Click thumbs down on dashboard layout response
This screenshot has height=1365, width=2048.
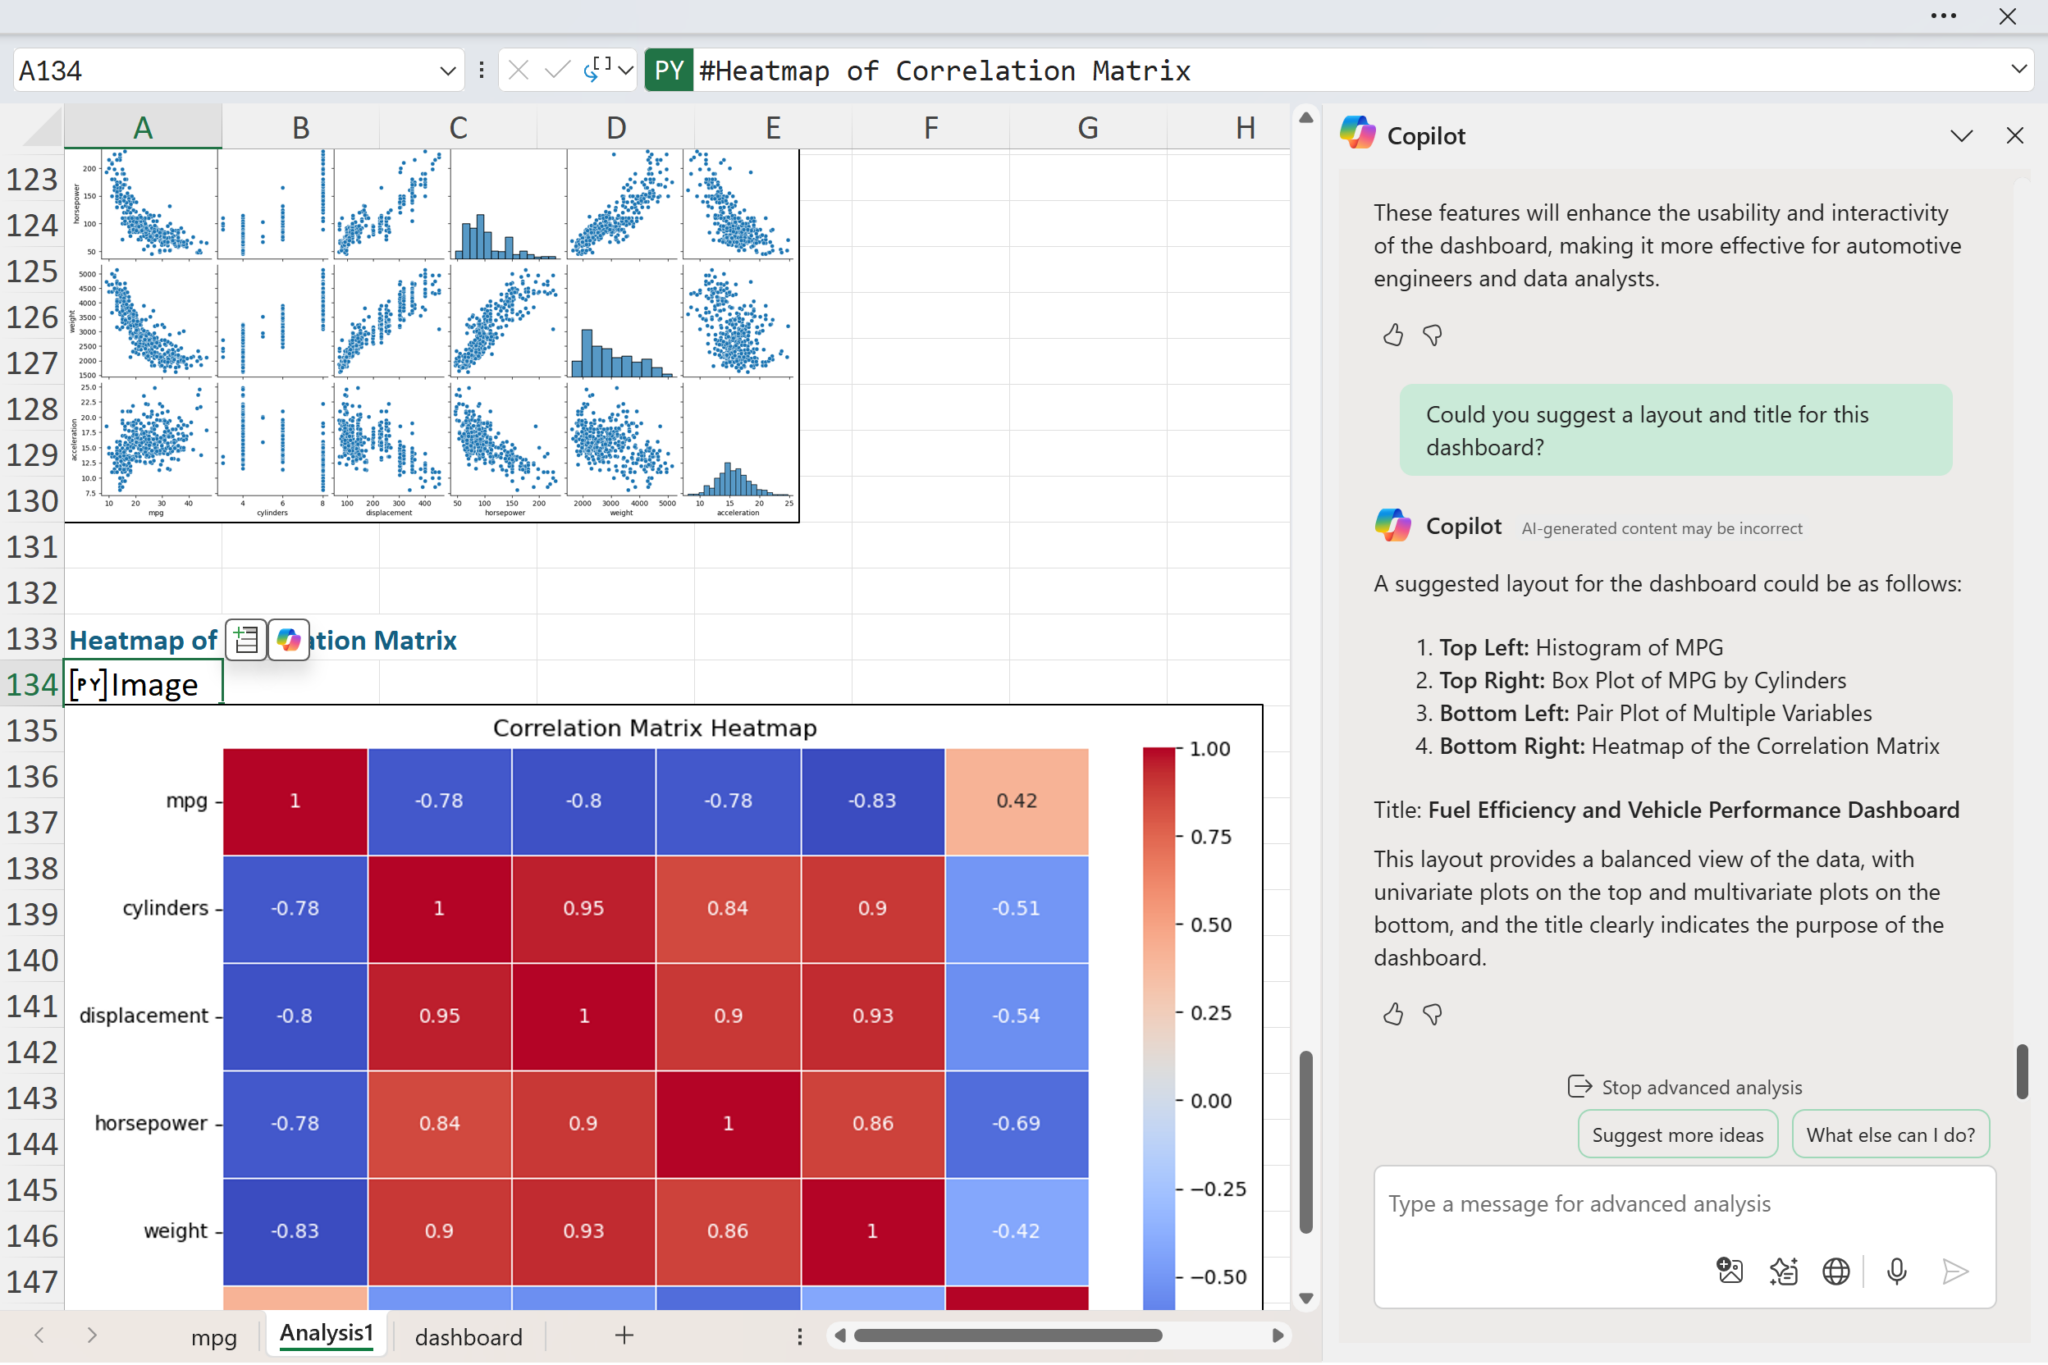click(x=1433, y=1015)
